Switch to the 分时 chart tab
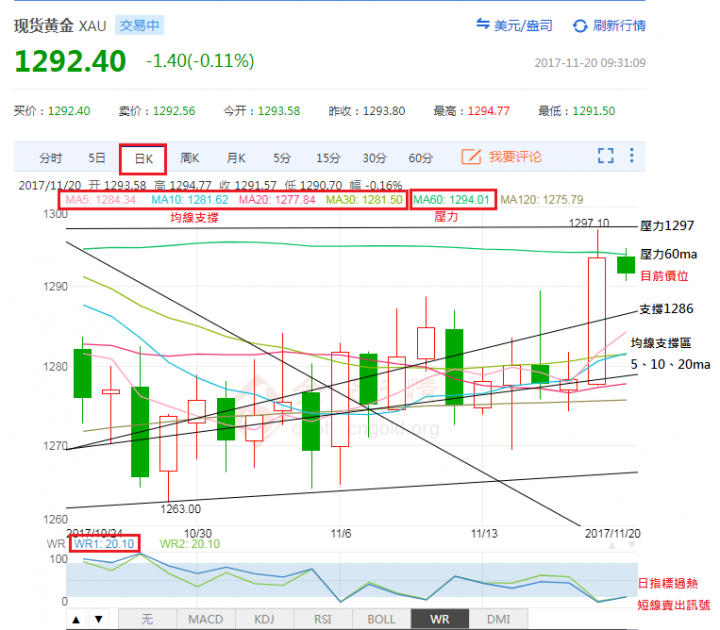 click(51, 158)
